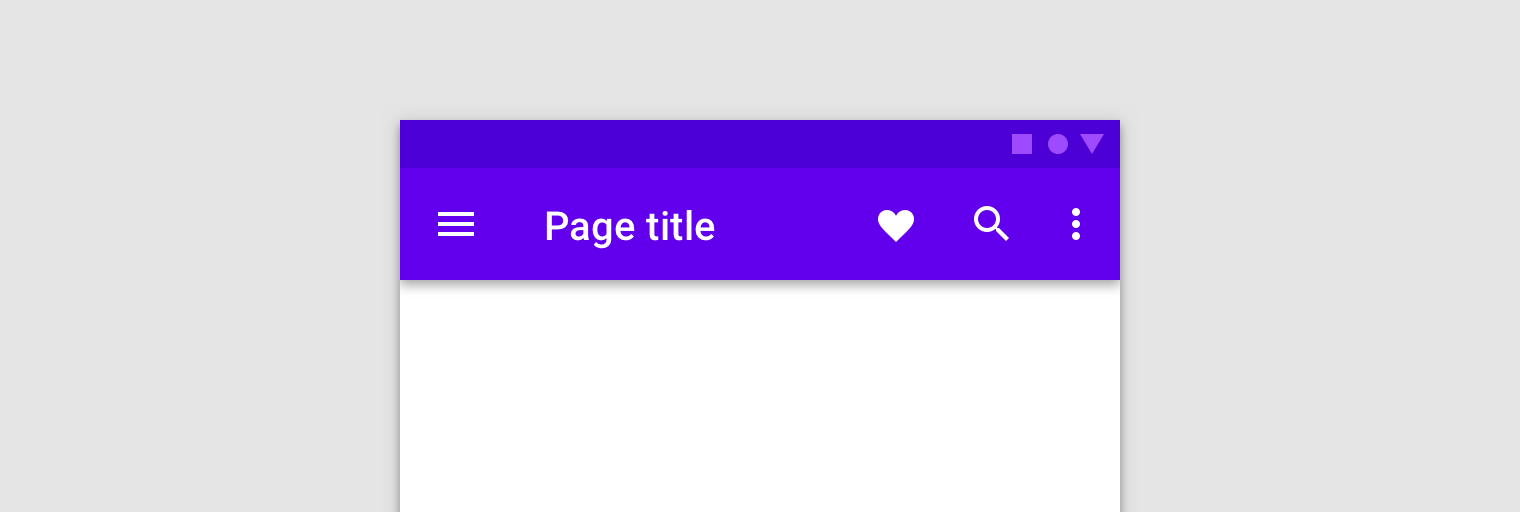Open the hamburger navigation menu
This screenshot has height=512, width=1520.
456,225
